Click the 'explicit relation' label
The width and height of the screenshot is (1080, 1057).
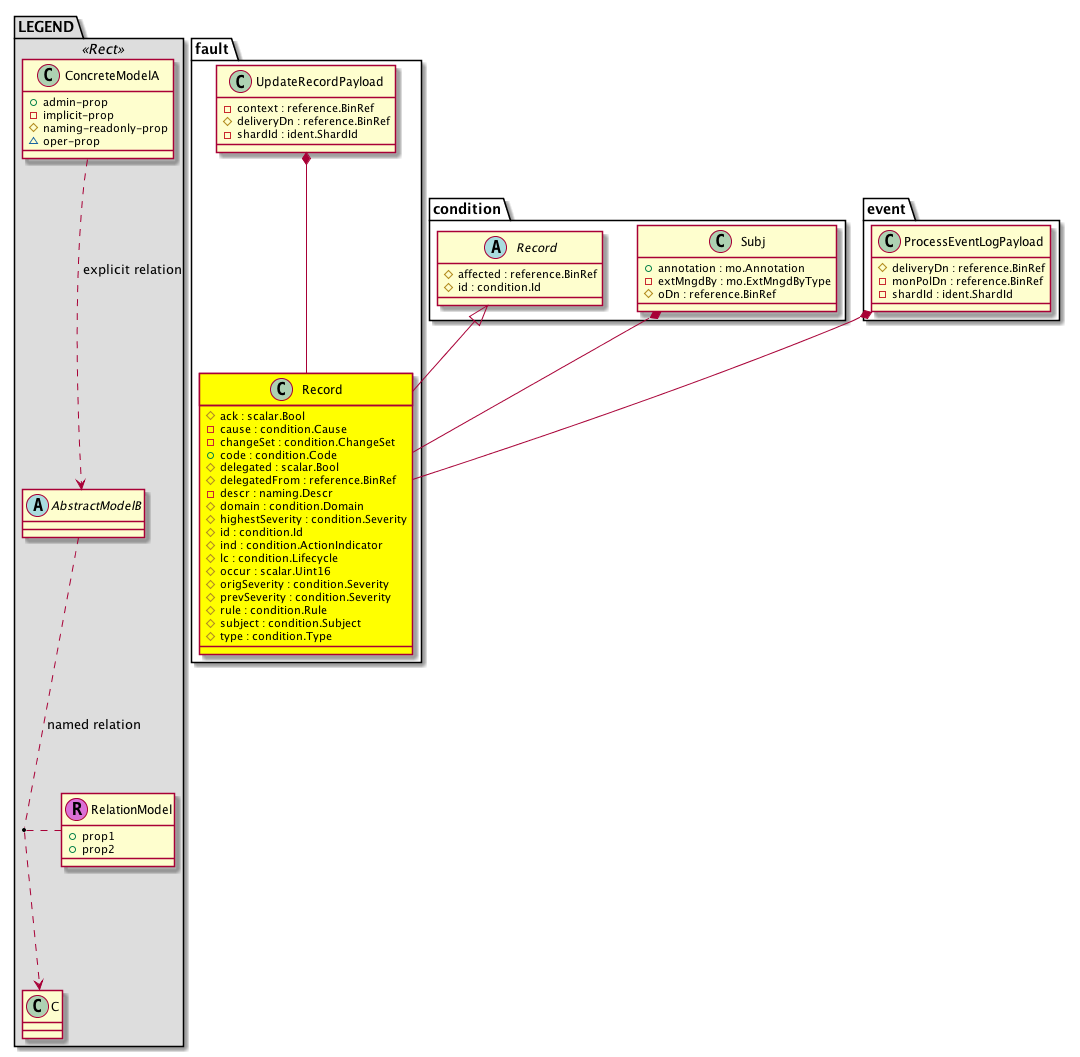[x=133, y=270]
